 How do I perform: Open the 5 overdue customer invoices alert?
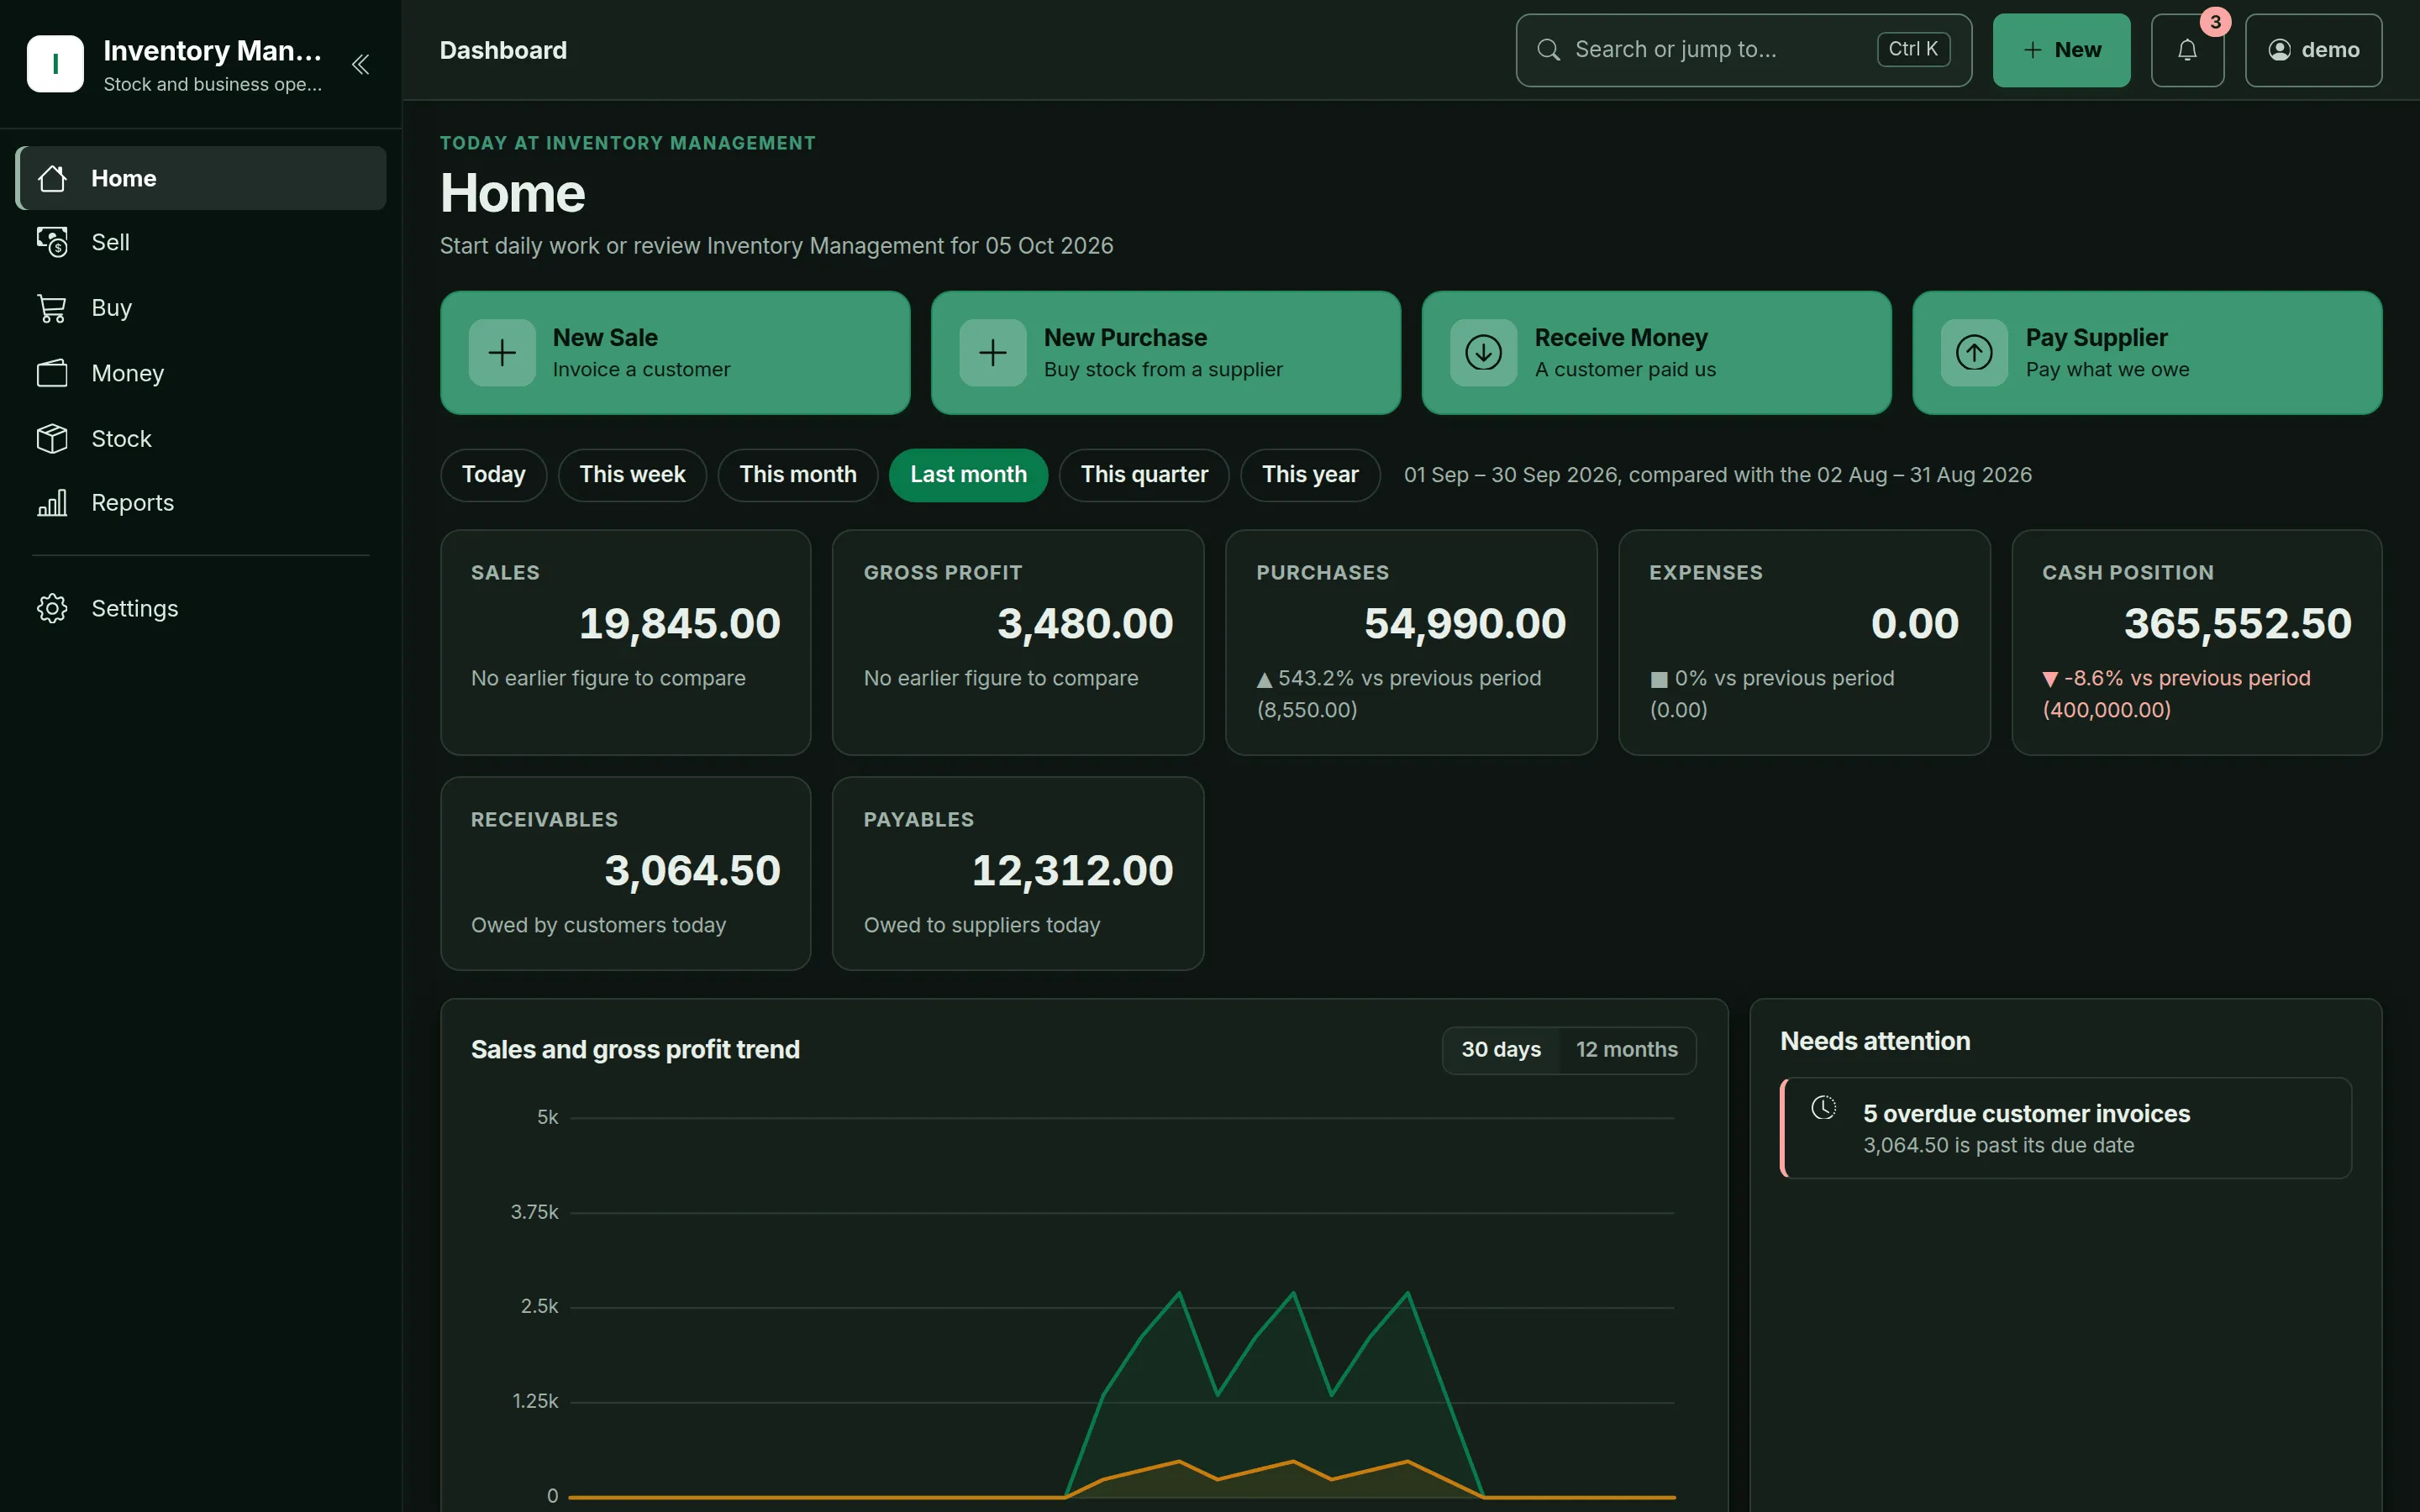click(2066, 1128)
